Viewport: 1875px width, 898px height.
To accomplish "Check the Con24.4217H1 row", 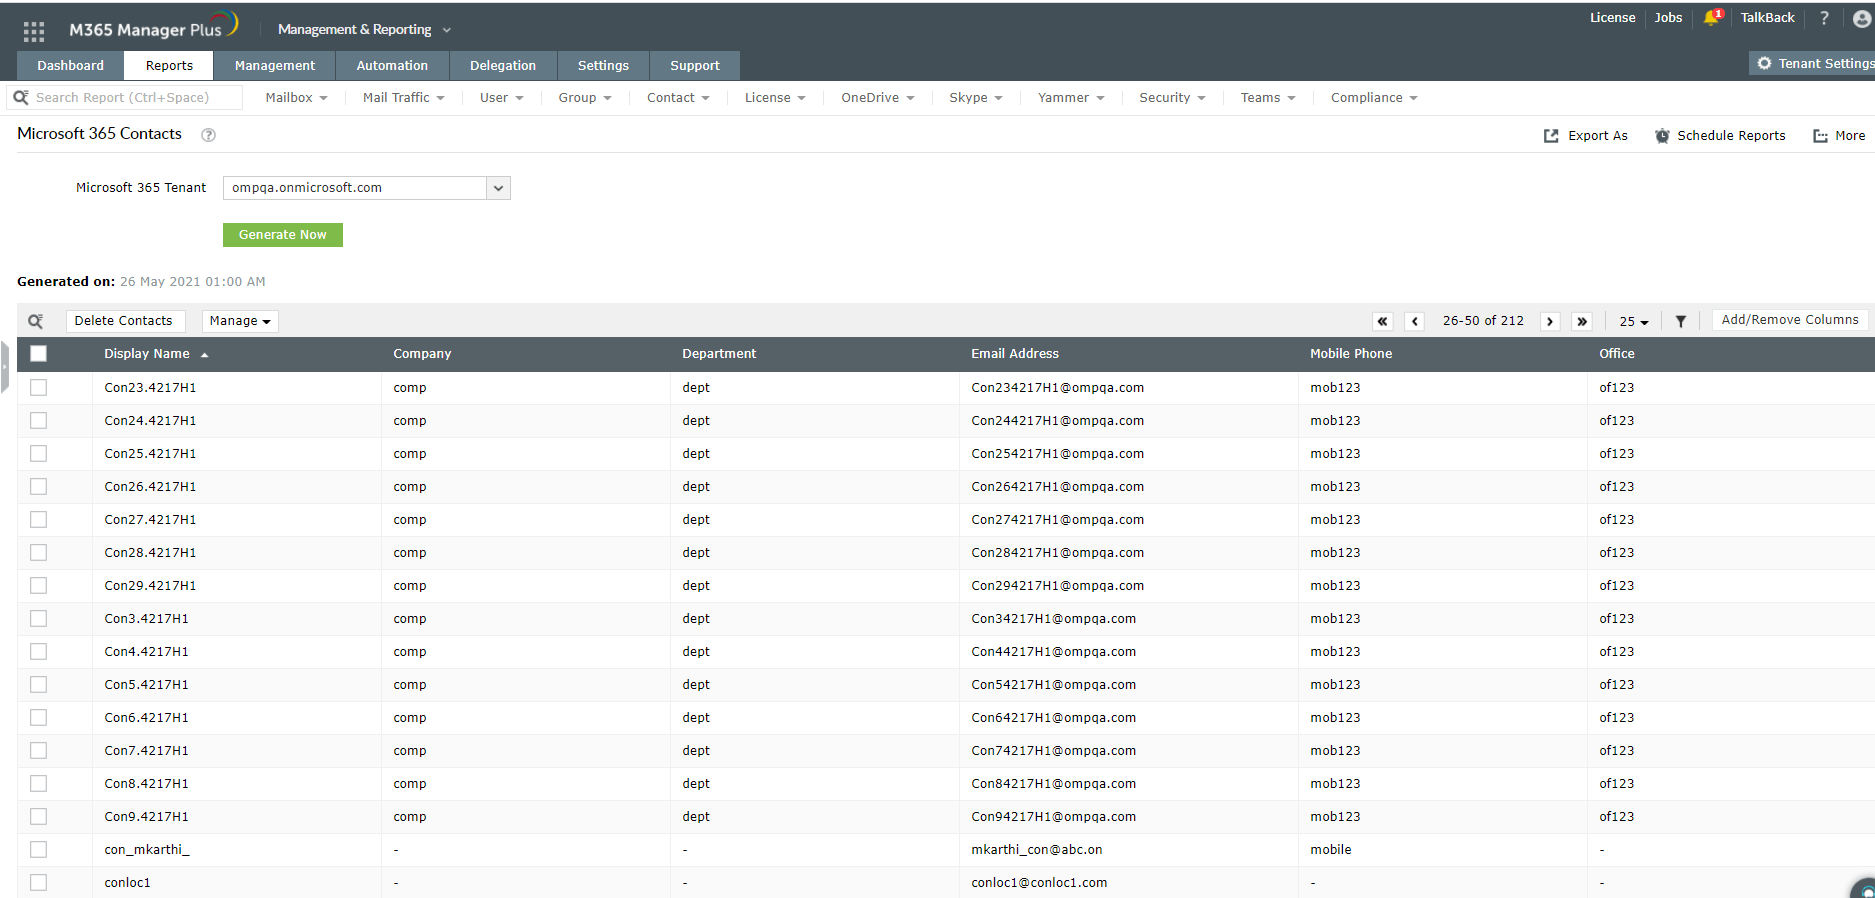I will (x=38, y=421).
